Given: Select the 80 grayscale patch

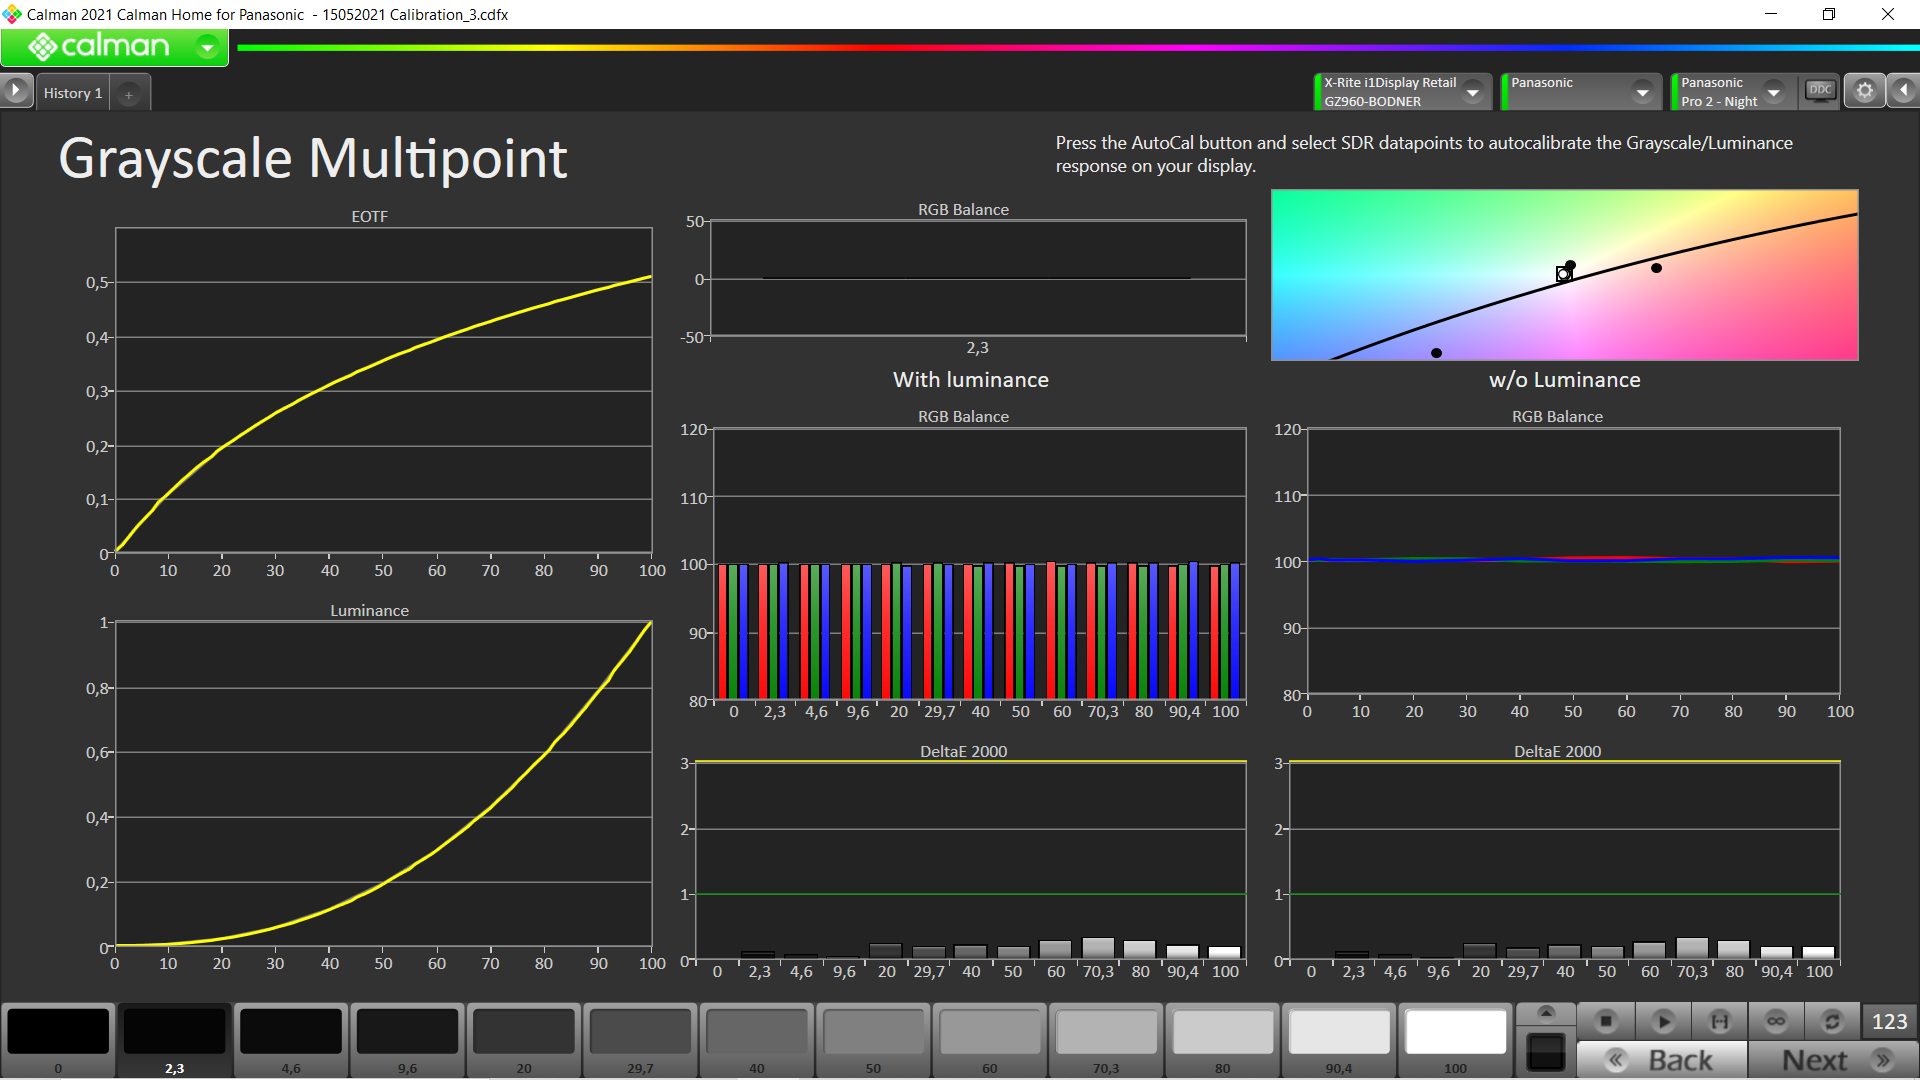Looking at the screenshot, I should point(1223,1040).
